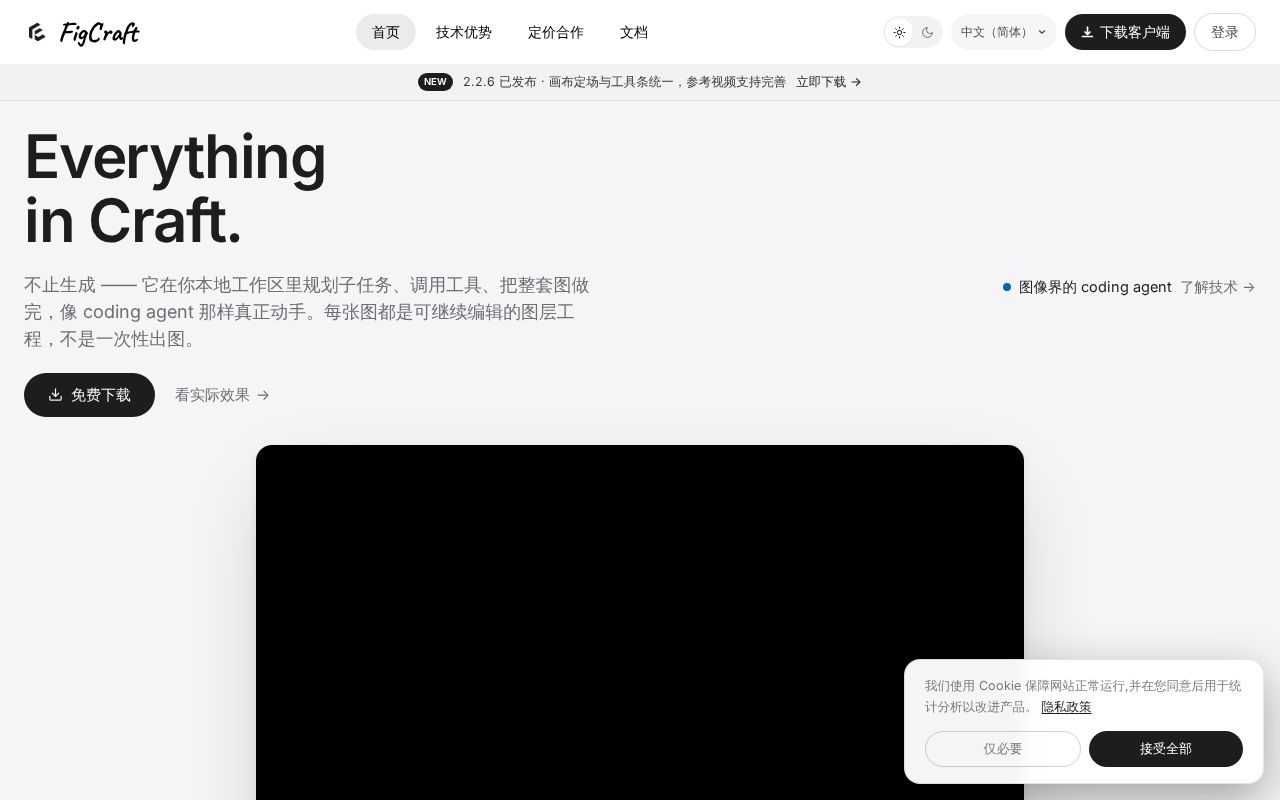This screenshot has width=1280, height=800.
Task: Click the "Everything in Craft." headline
Action: pos(175,188)
